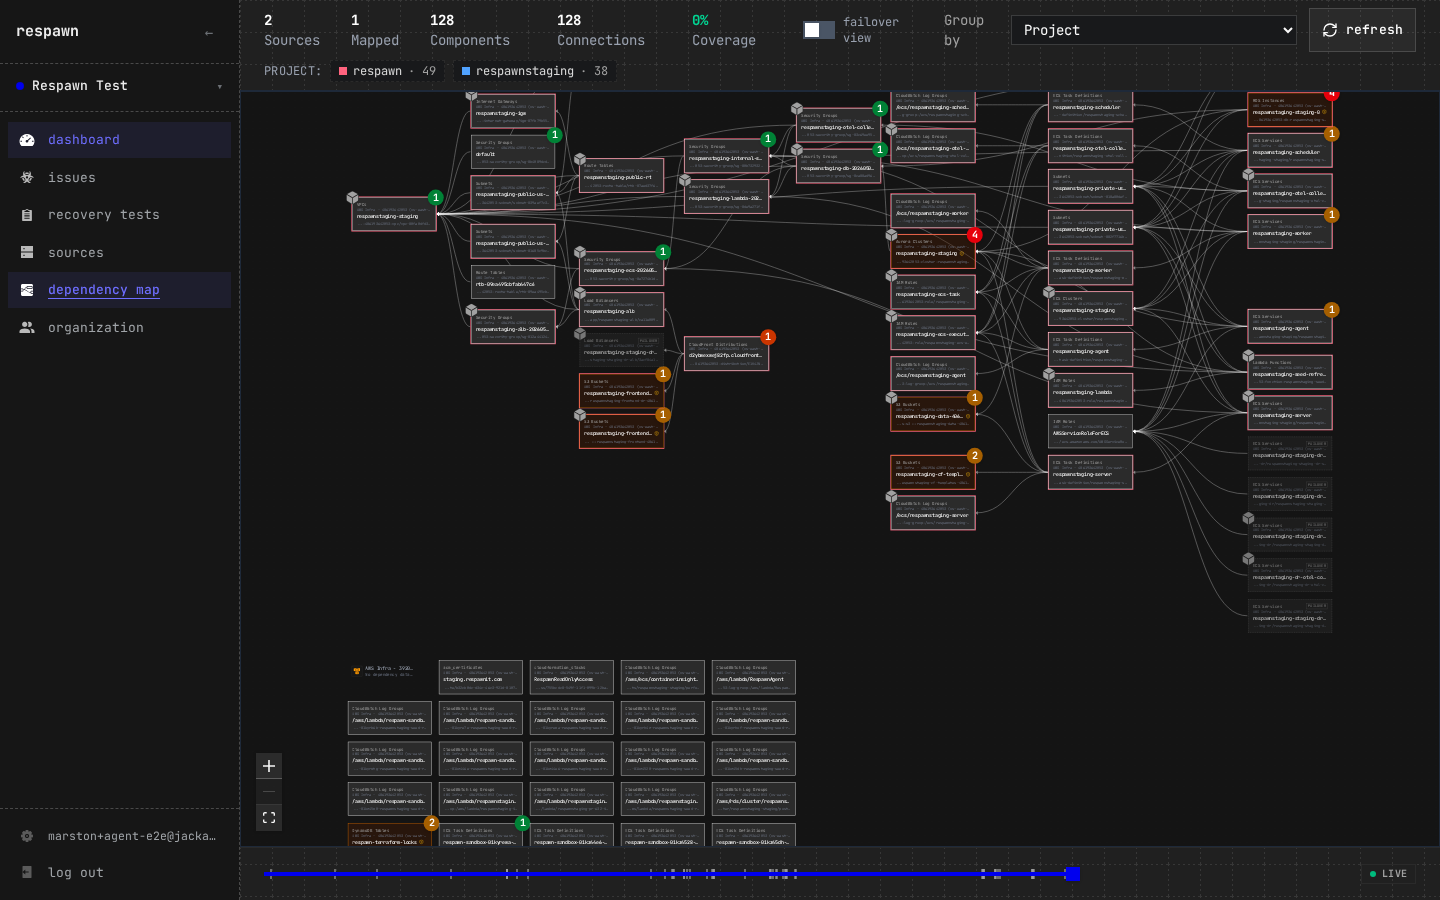Select the RespawnReadOnlyAccess stack node

572,677
